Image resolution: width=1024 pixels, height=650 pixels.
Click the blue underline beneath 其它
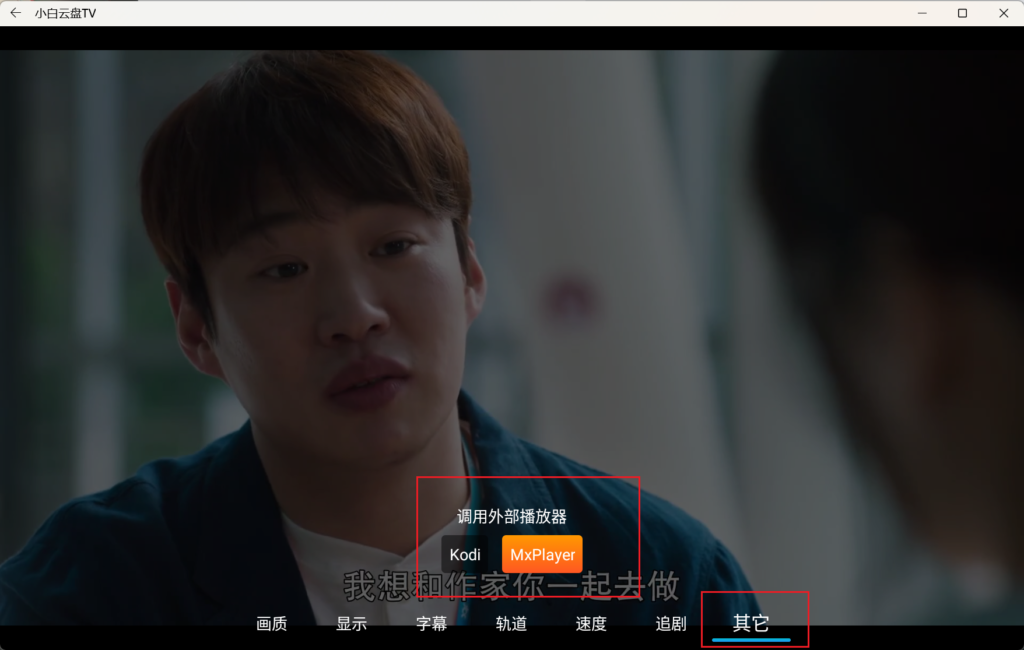point(751,640)
